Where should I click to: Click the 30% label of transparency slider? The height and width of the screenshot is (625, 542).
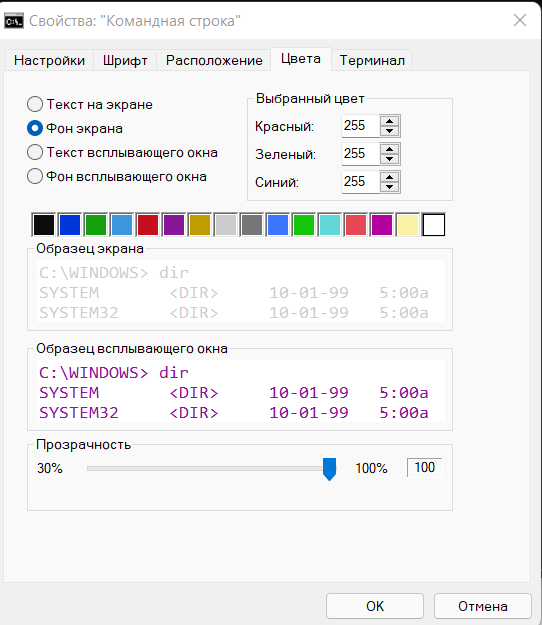coord(49,468)
